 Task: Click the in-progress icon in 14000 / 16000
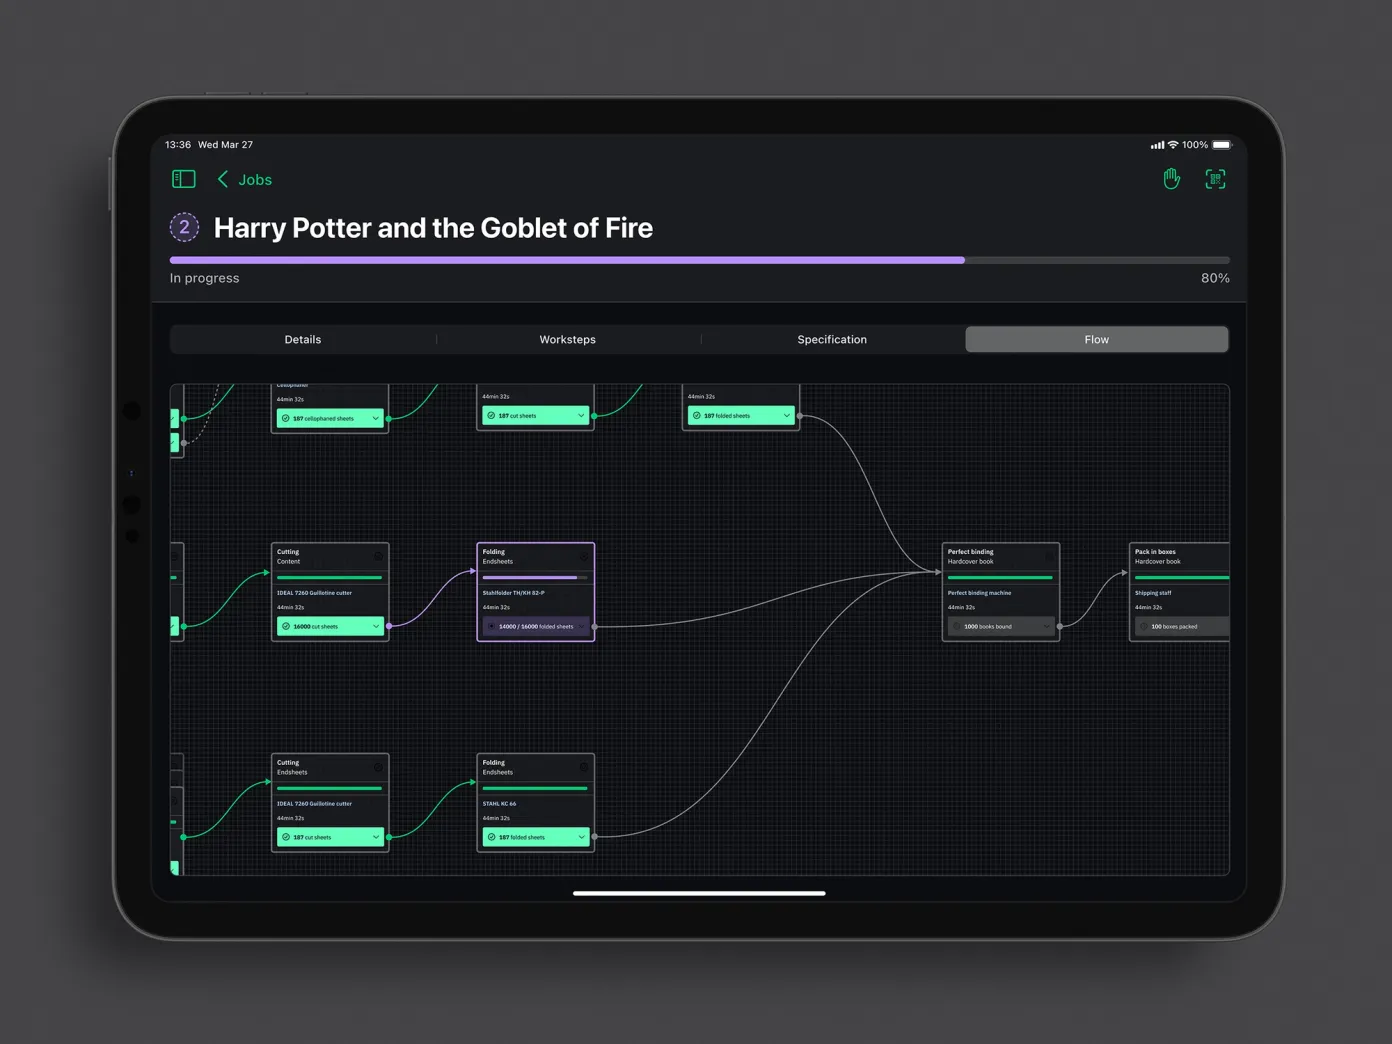(491, 626)
